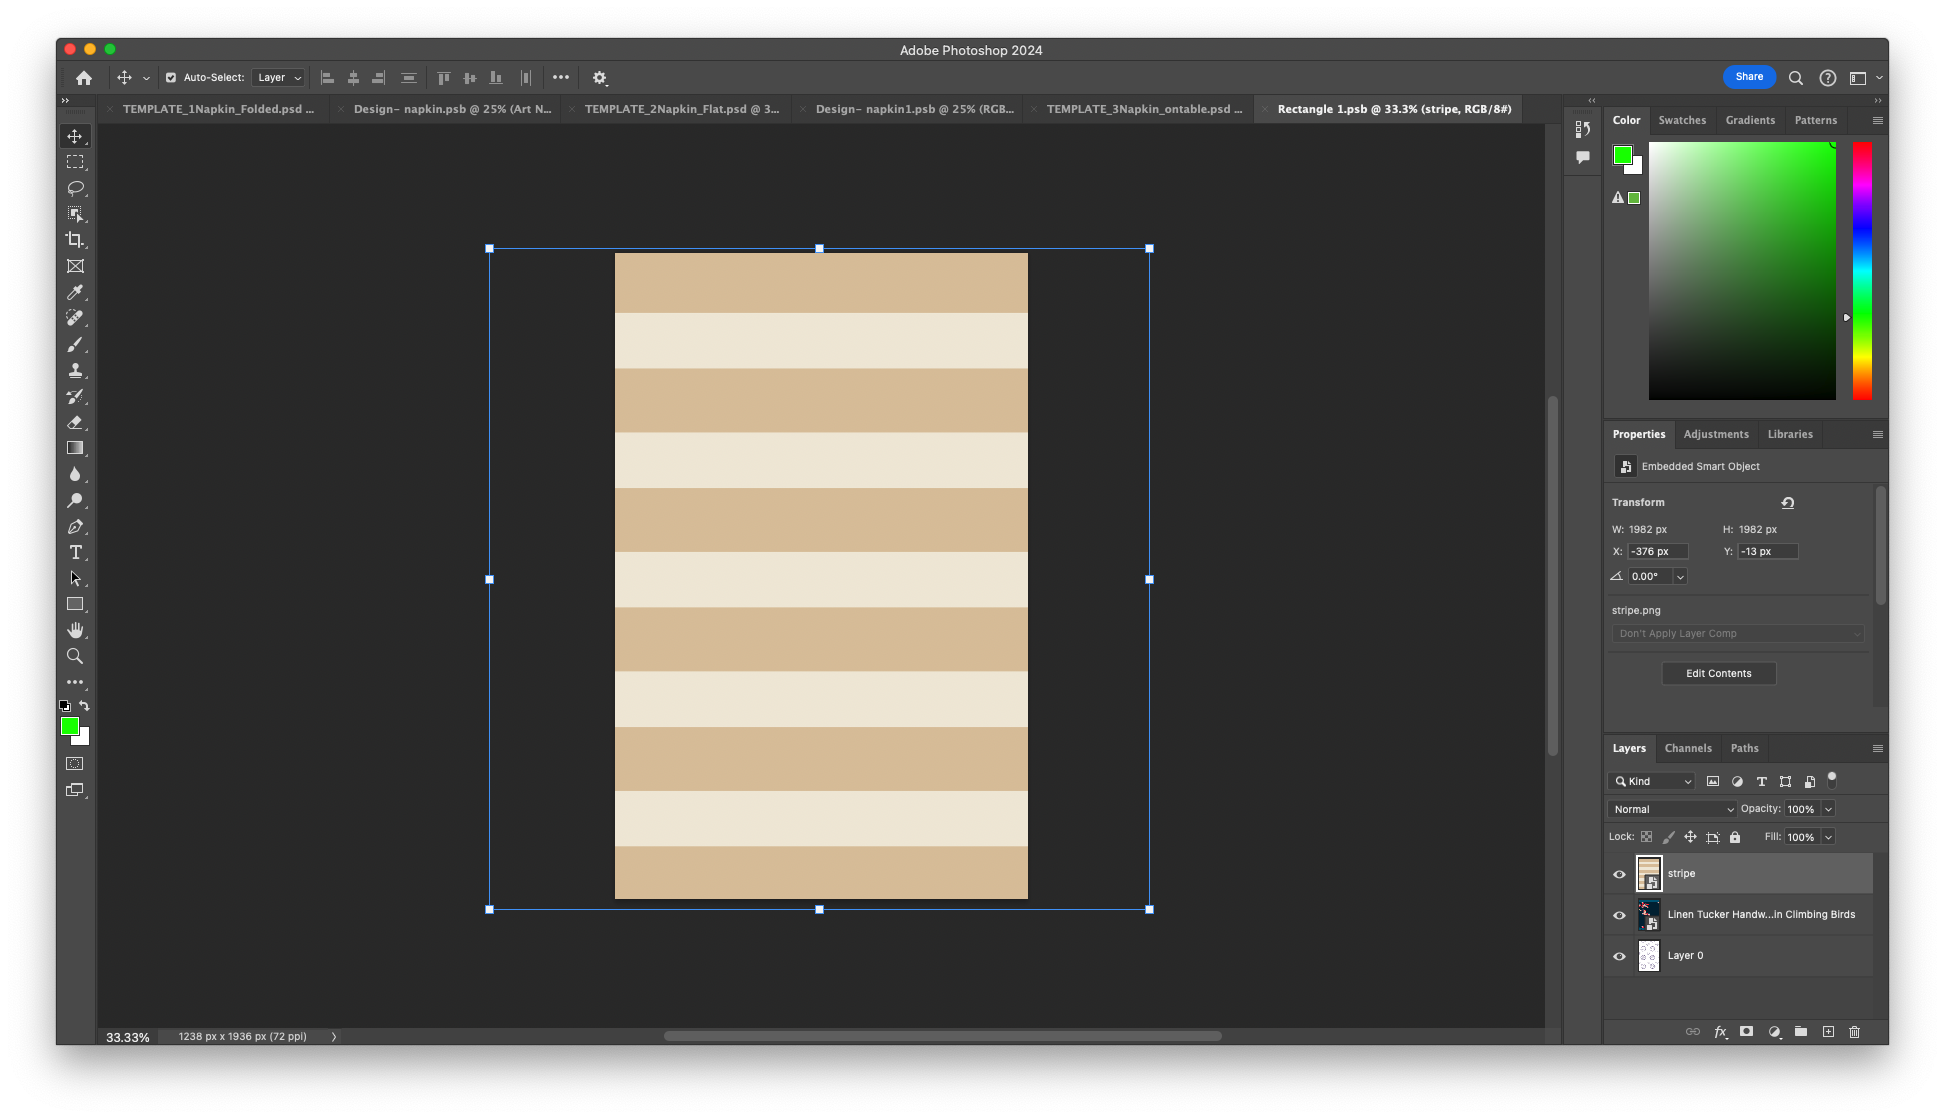
Task: Click the vertical hue spectrum slider
Action: pyautogui.click(x=1862, y=270)
